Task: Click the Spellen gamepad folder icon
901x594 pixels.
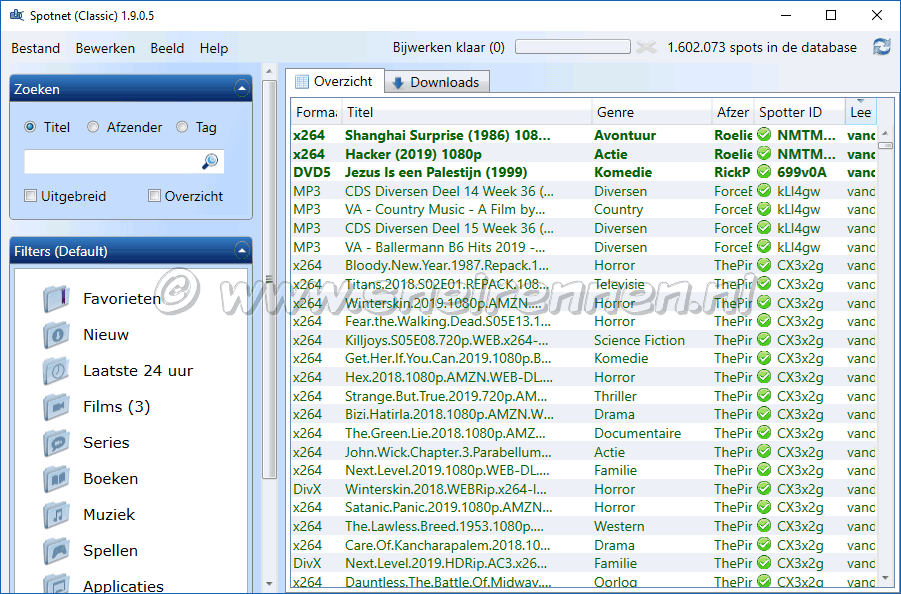Action: click(x=57, y=551)
